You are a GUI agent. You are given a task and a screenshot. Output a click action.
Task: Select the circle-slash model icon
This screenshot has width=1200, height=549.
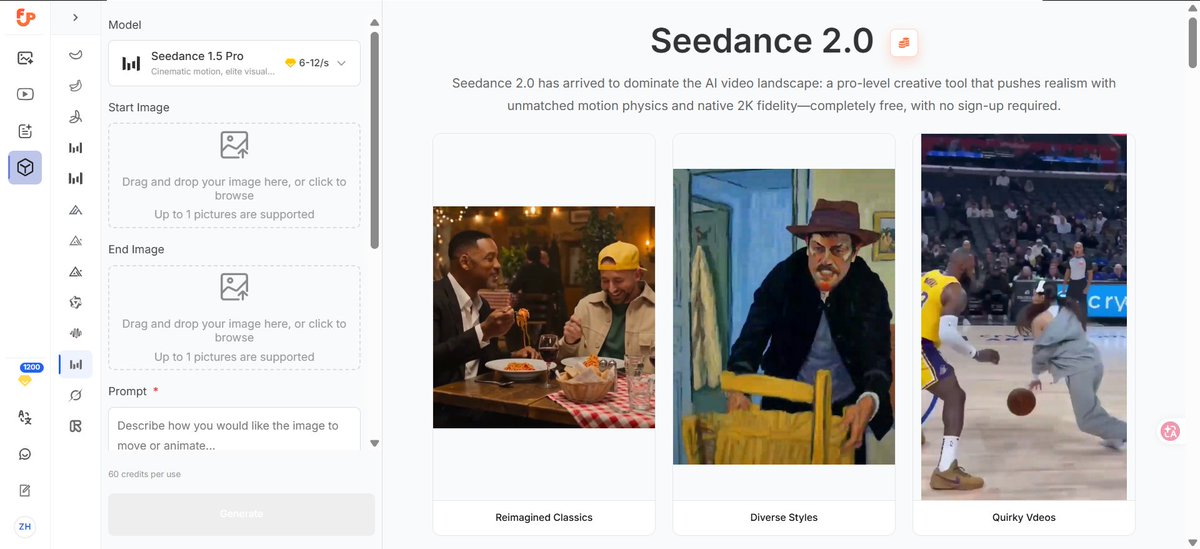(x=76, y=395)
